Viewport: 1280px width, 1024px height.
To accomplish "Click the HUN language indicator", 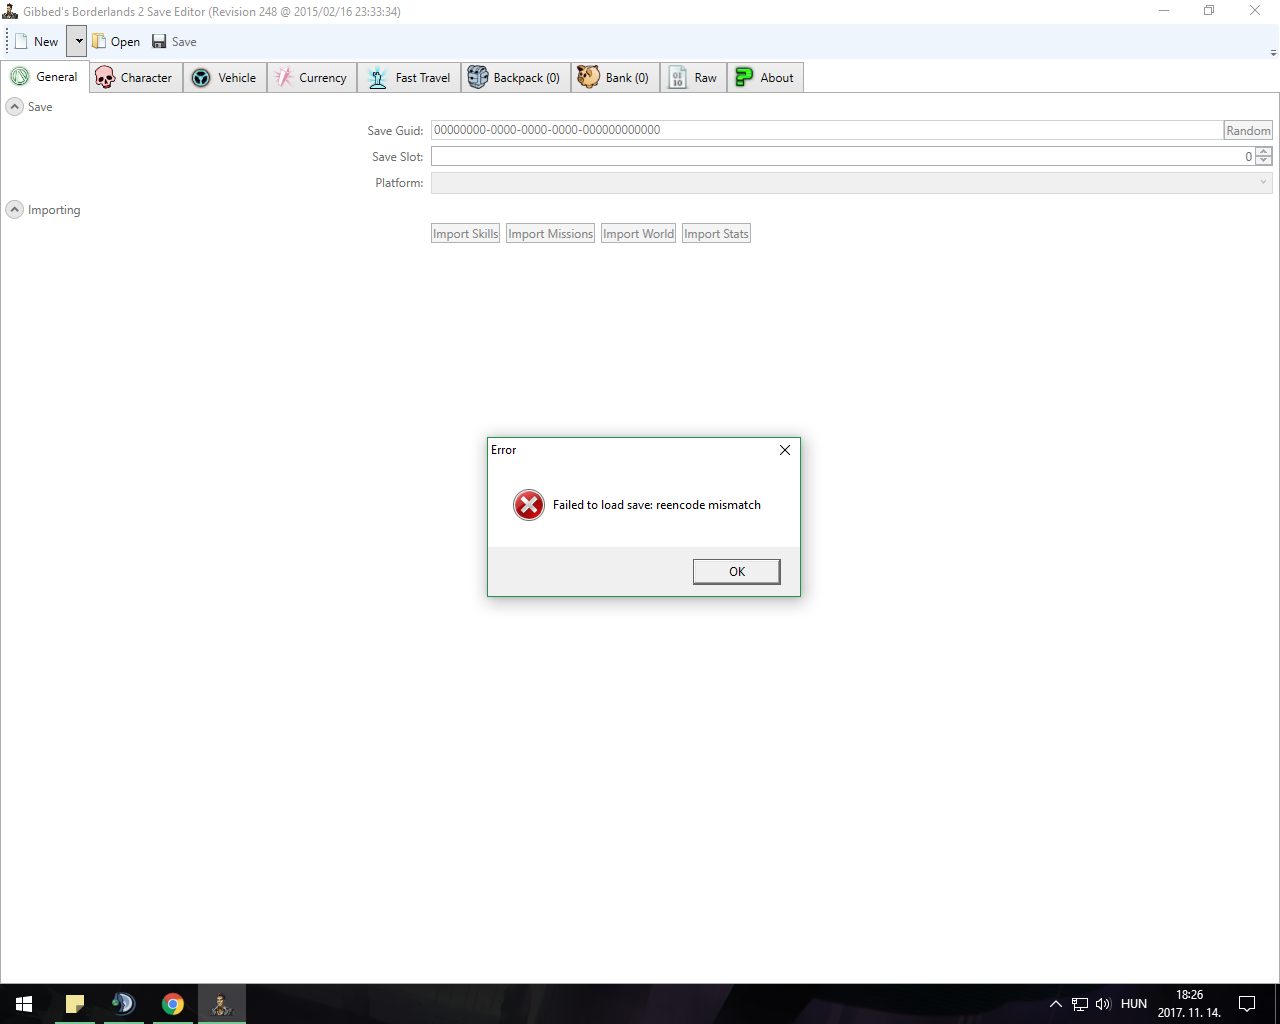I will point(1134,1004).
